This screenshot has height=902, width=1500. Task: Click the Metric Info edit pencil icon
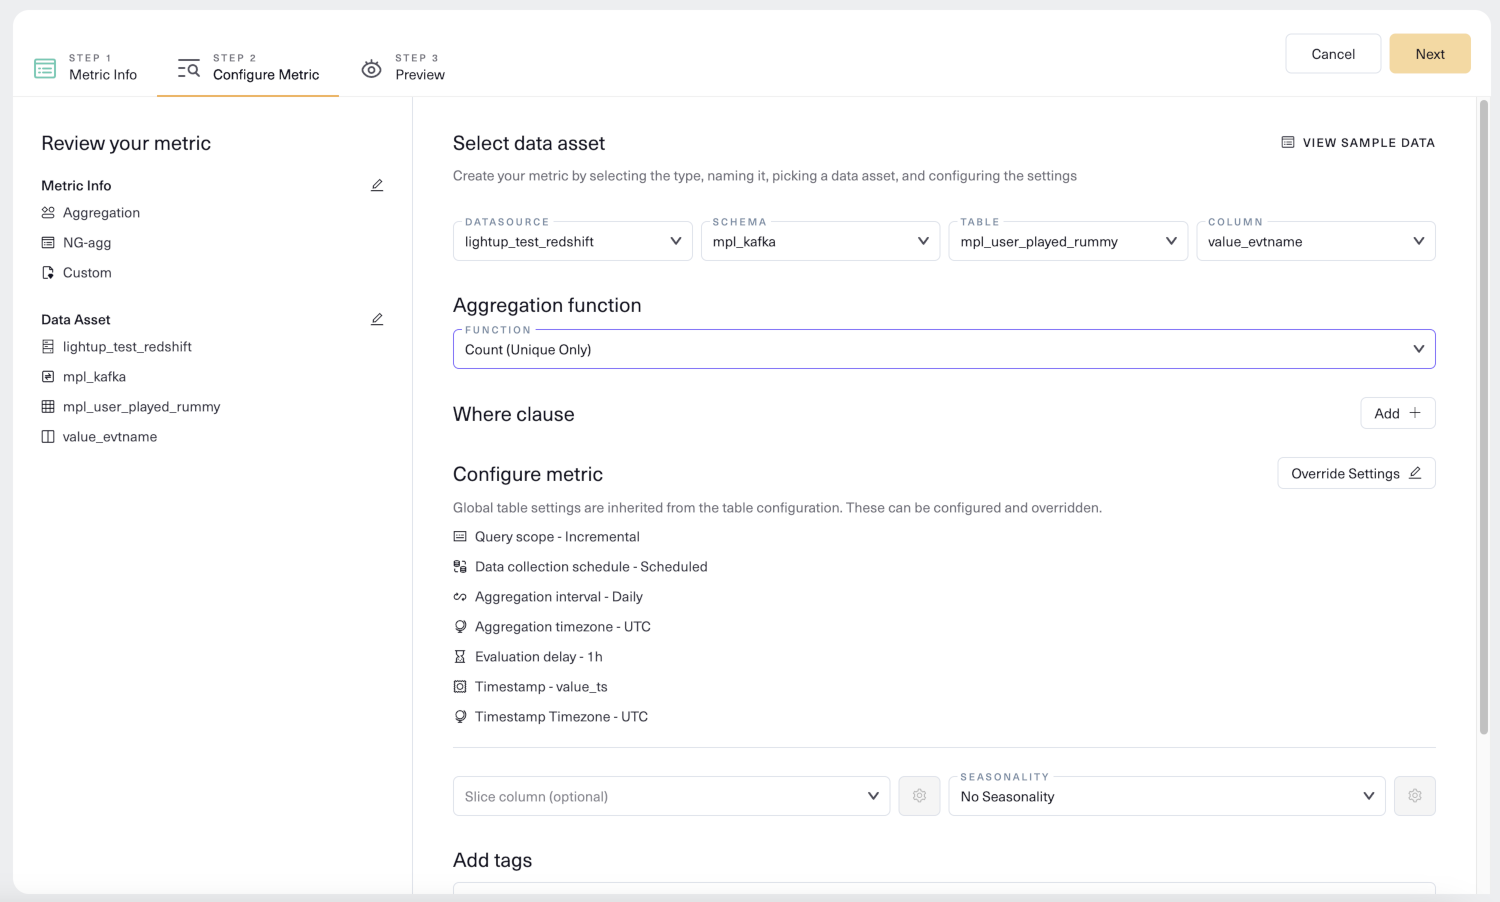pyautogui.click(x=377, y=186)
